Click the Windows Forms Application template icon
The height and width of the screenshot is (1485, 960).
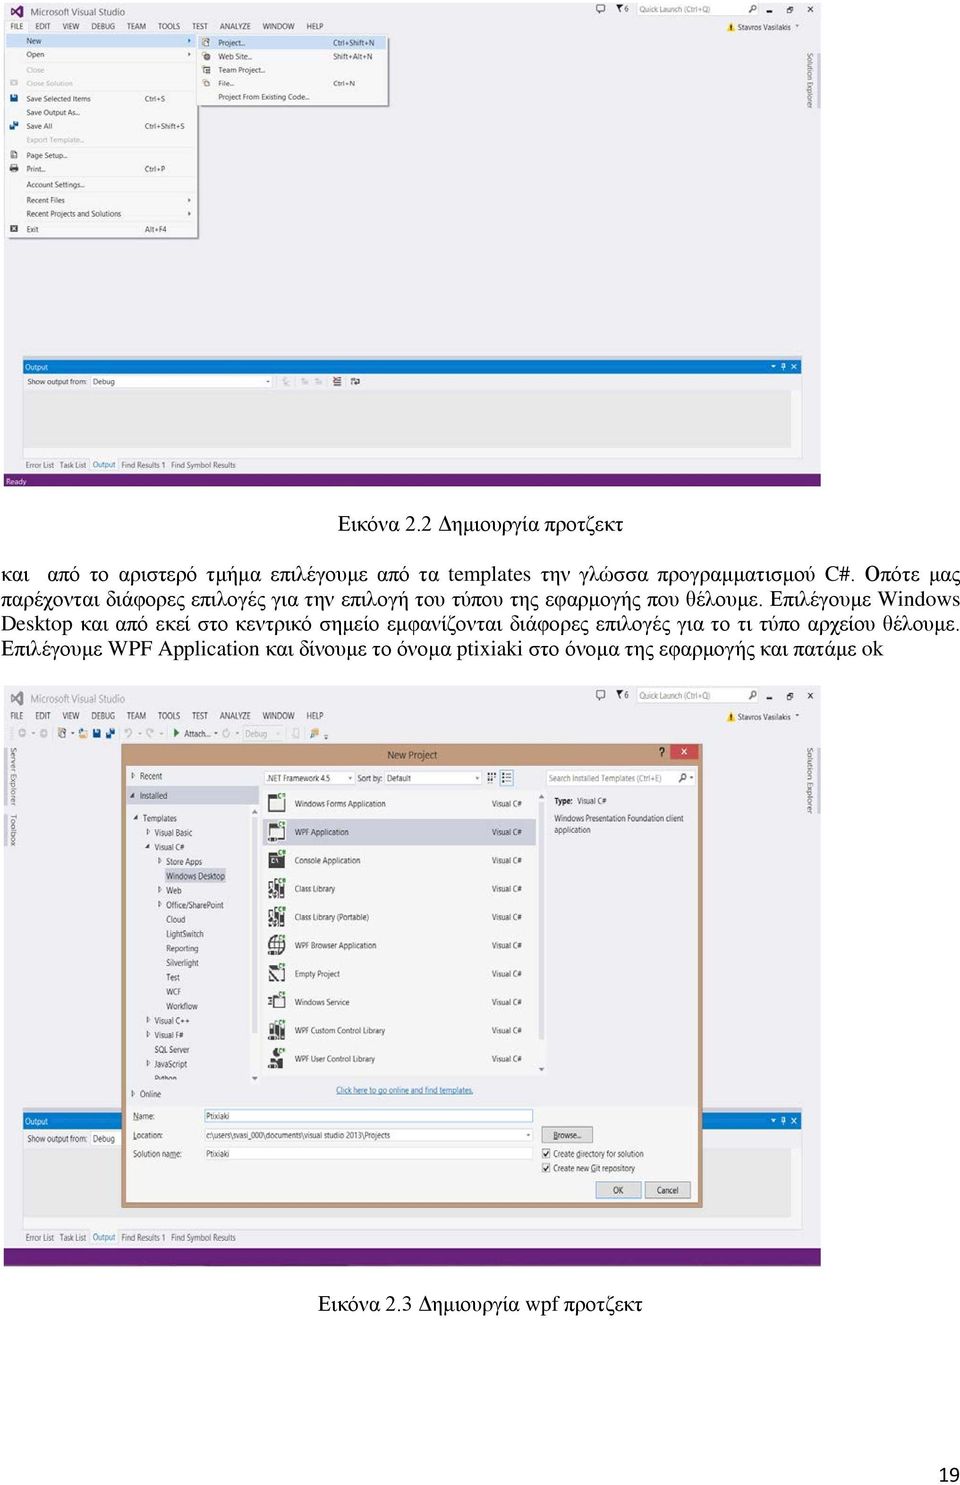click(277, 803)
